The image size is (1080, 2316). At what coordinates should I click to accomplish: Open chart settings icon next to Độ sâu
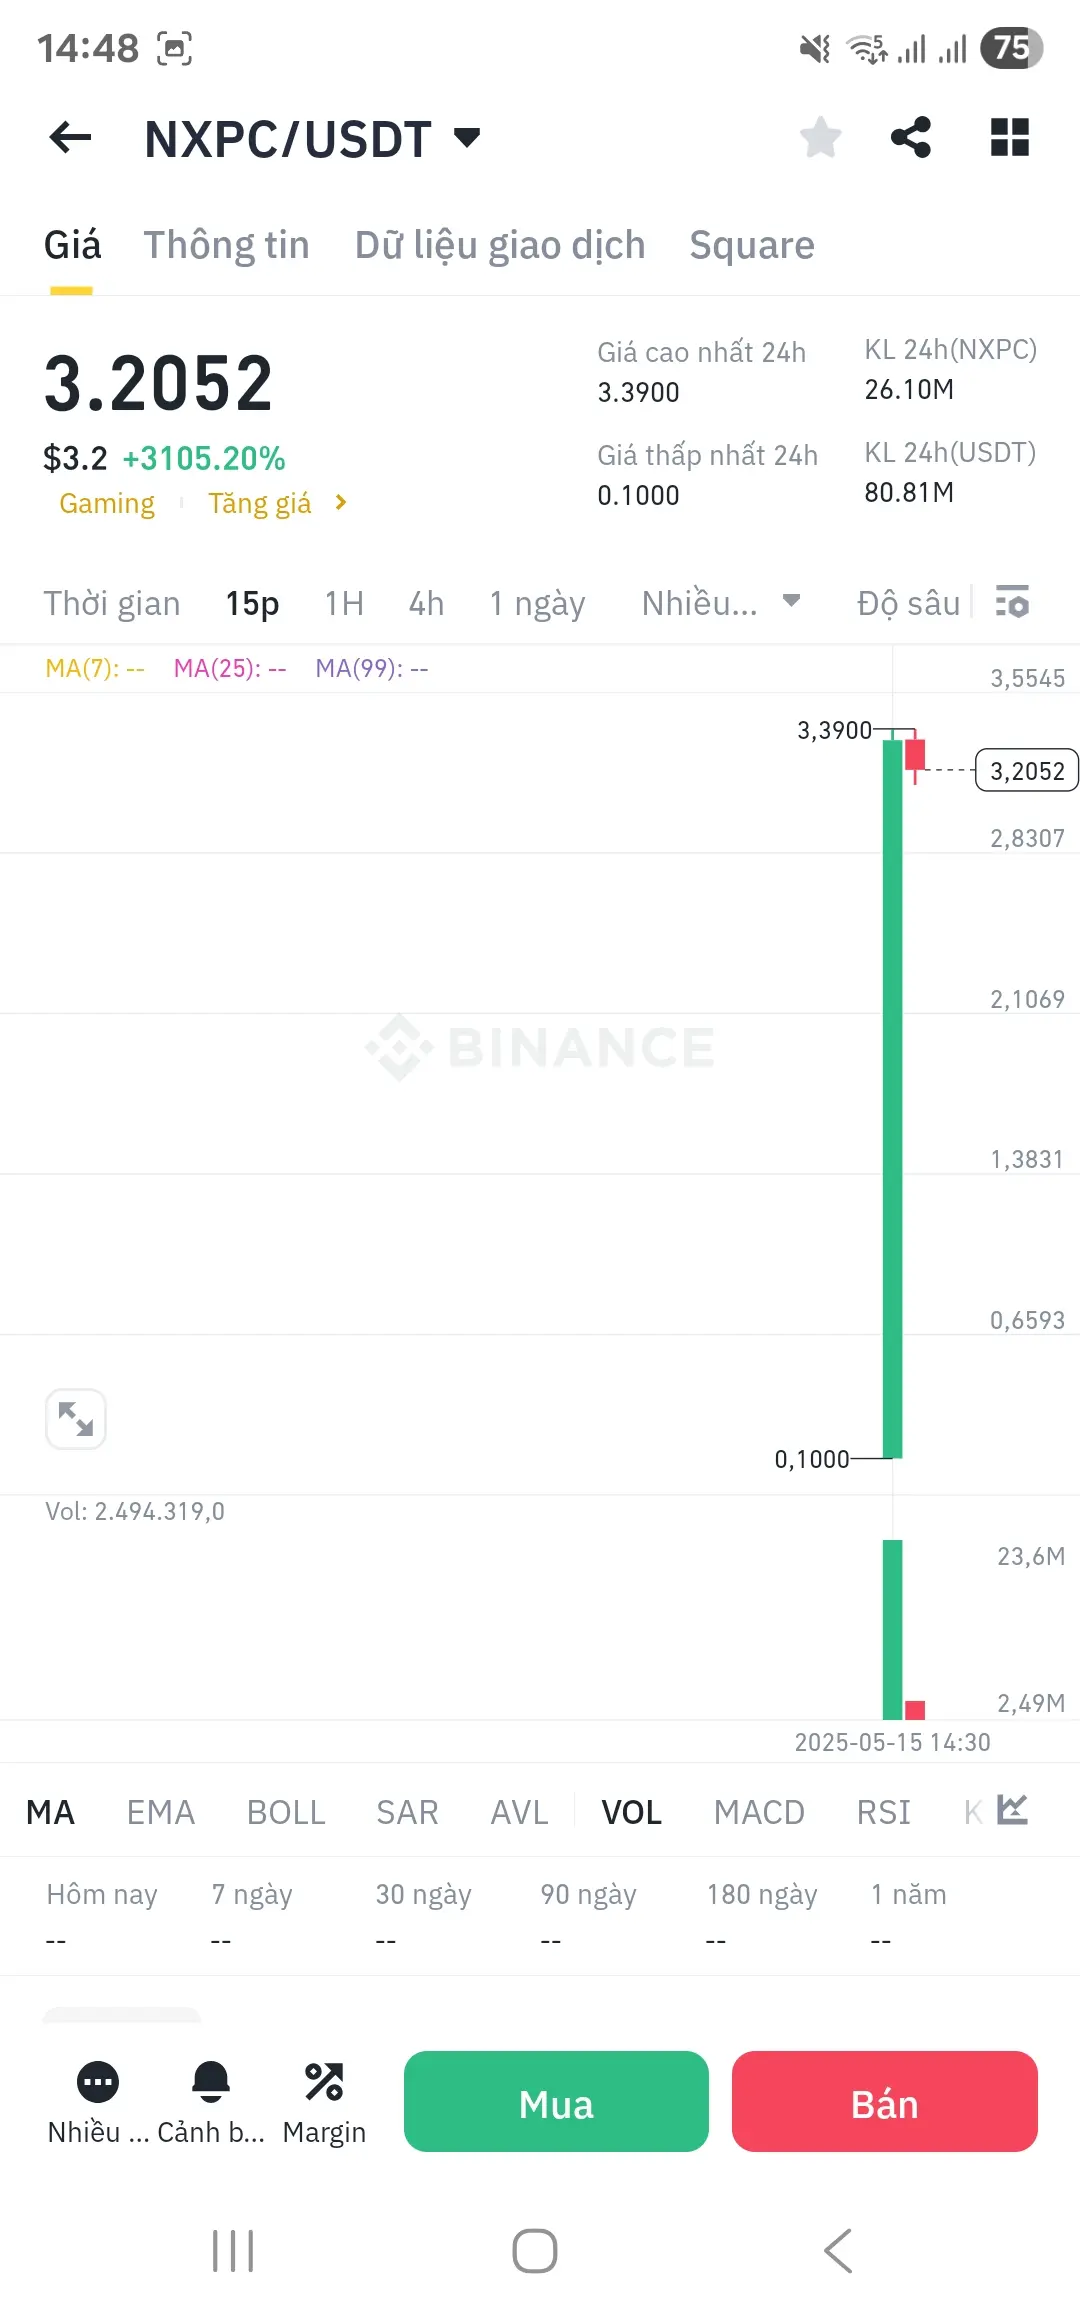pyautogui.click(x=1012, y=603)
